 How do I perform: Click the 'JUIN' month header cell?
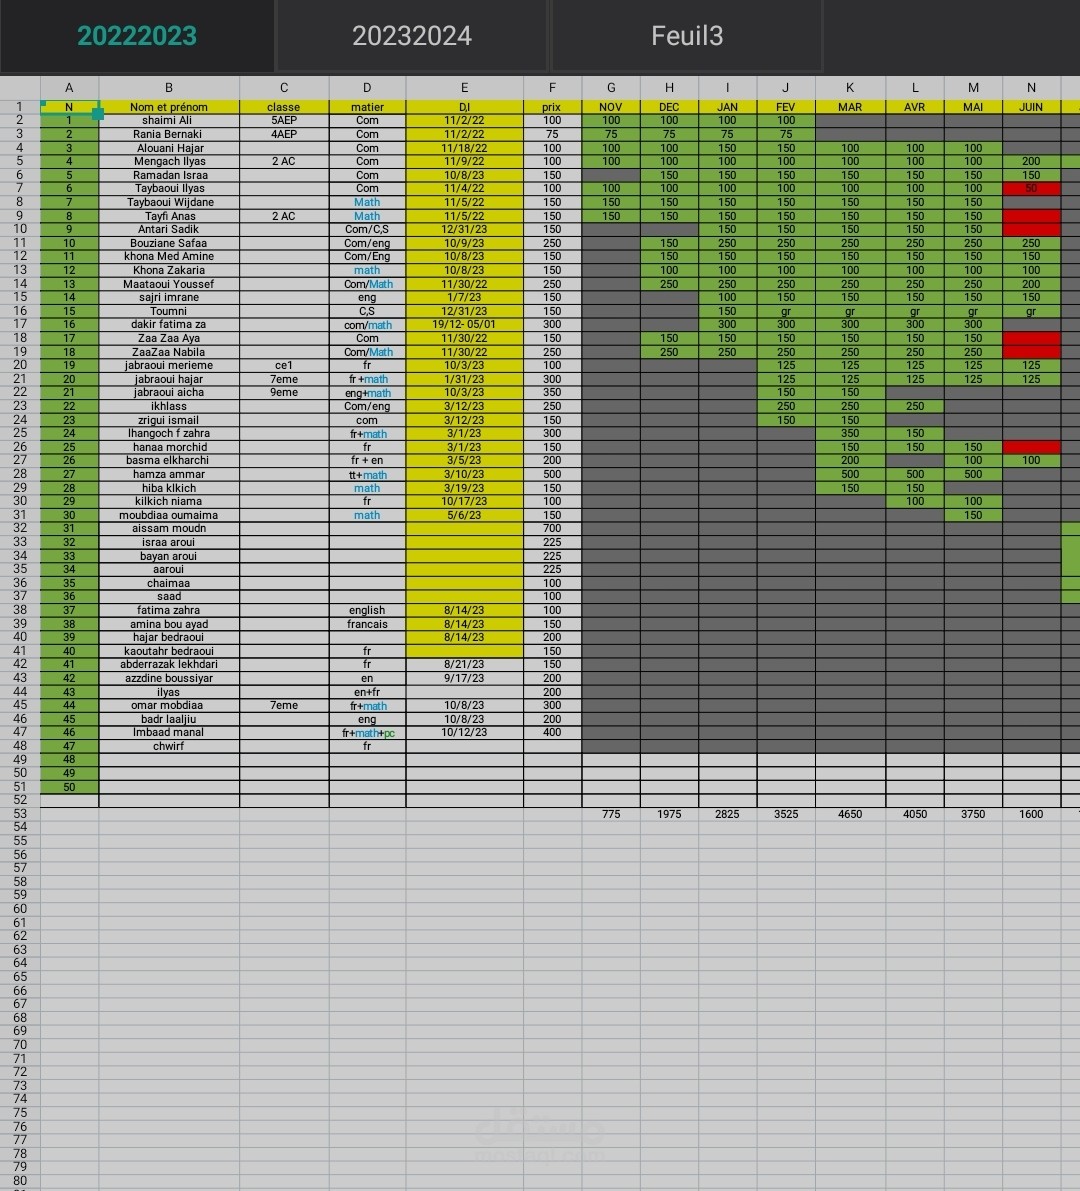[x=1031, y=107]
